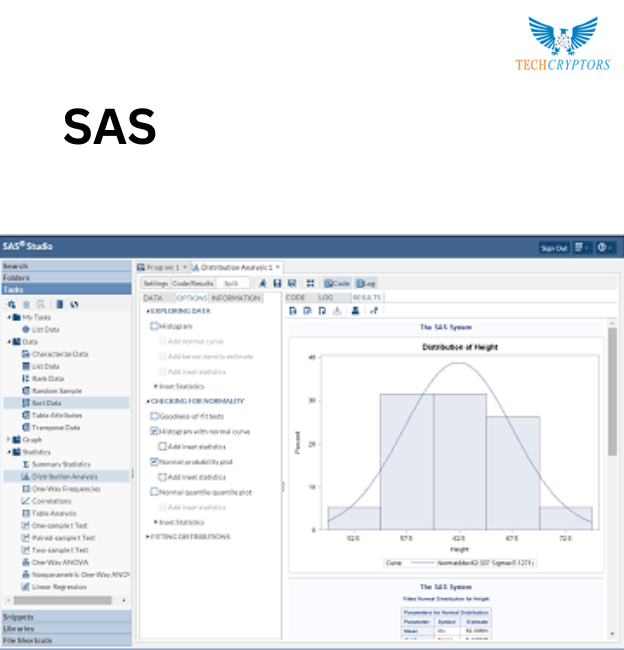Expand the Graph folder arrow
The width and height of the screenshot is (624, 650).
coord(9,439)
